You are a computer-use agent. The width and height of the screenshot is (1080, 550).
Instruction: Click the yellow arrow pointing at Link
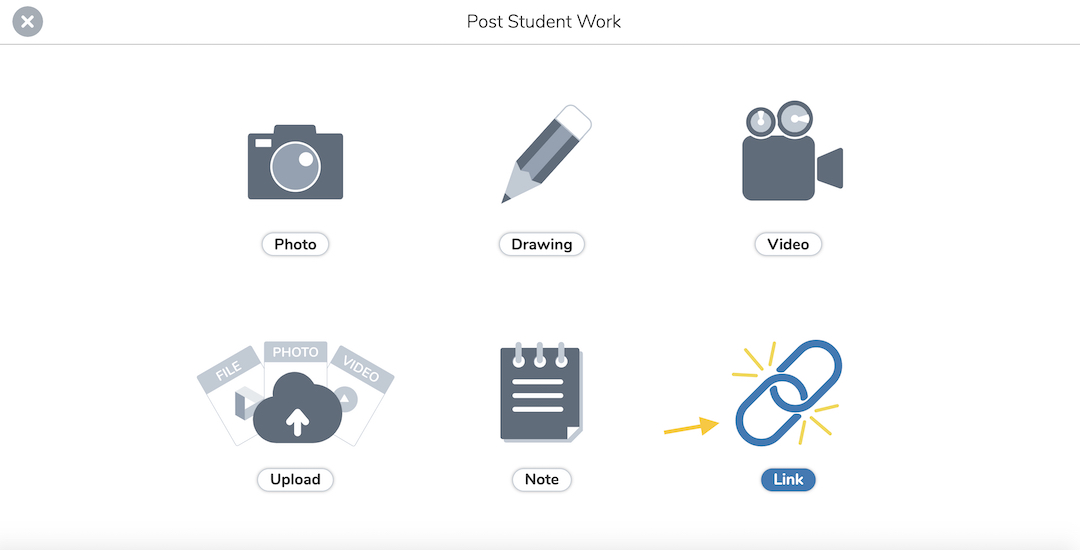691,427
